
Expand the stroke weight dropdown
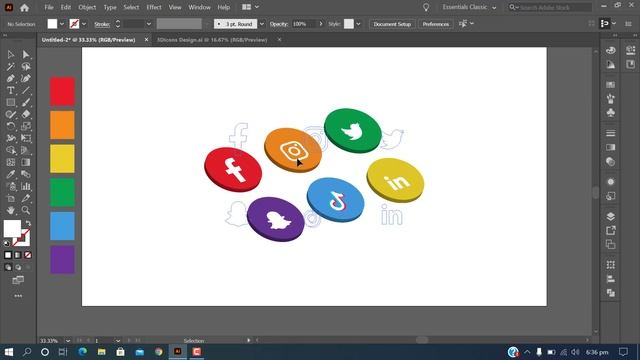(149, 24)
